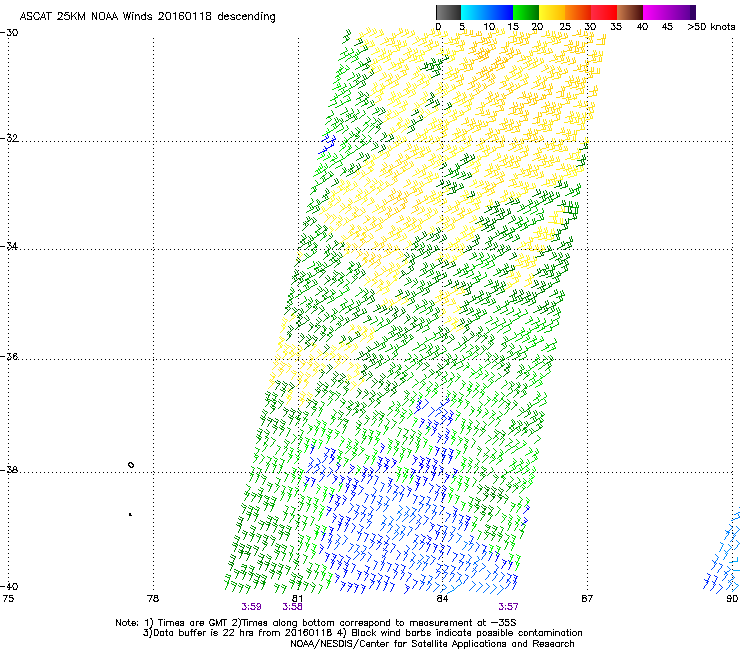Select the gray 0-5 knots legend swatch
The image size is (740, 650).
(x=448, y=12)
